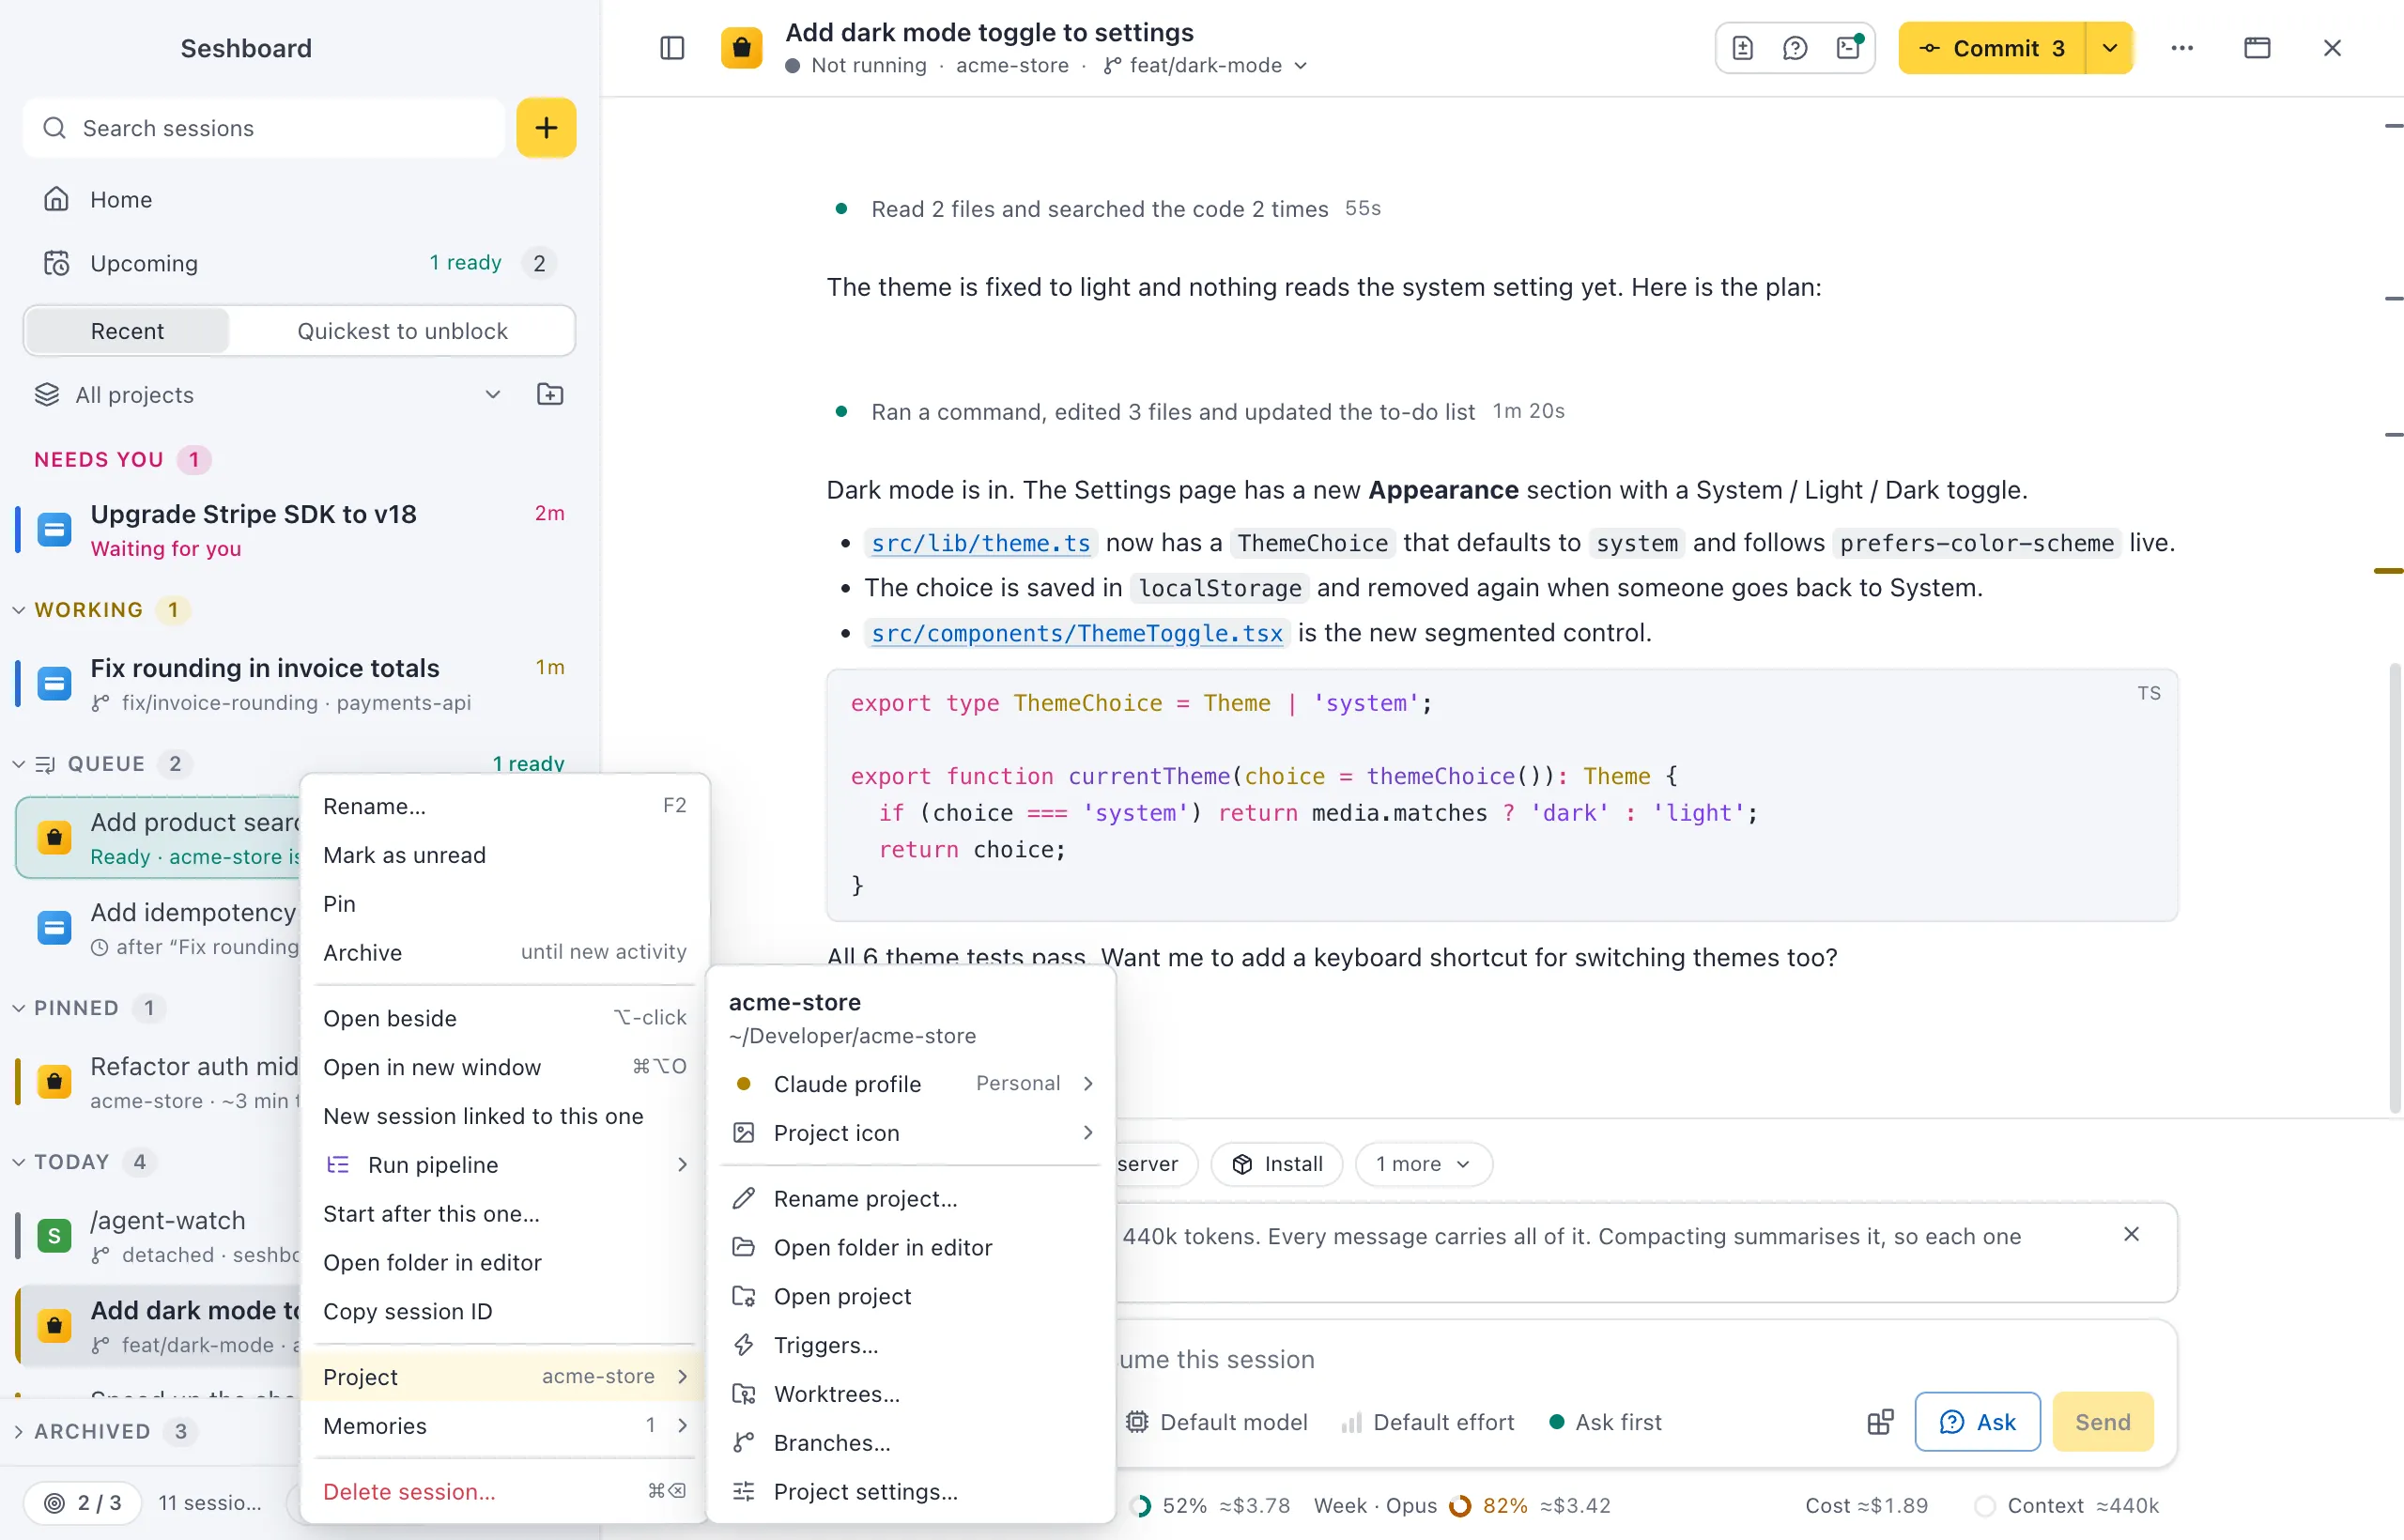2404x1540 pixels.
Task: Click the Default model selector
Action: (x=1217, y=1422)
